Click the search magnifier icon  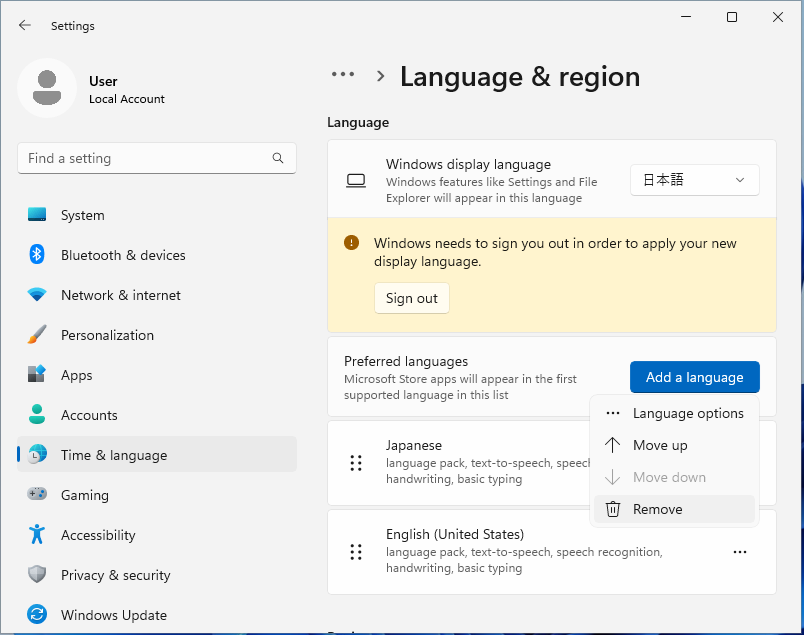pyautogui.click(x=278, y=158)
